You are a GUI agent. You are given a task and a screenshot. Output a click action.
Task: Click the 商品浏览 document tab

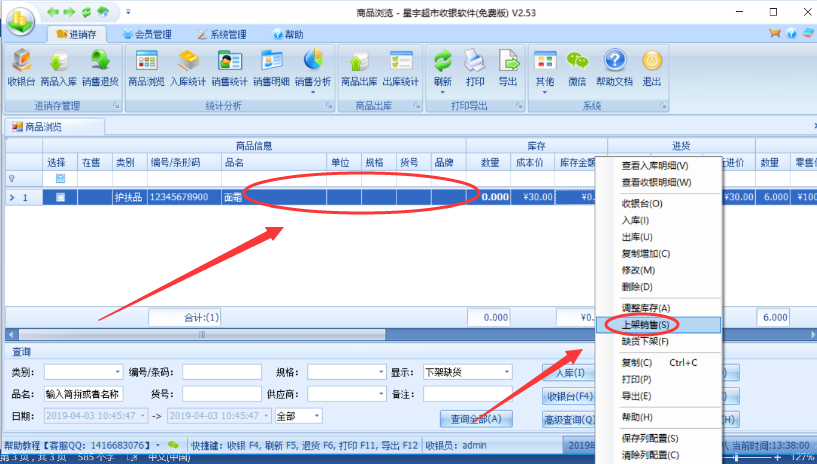click(x=54, y=127)
